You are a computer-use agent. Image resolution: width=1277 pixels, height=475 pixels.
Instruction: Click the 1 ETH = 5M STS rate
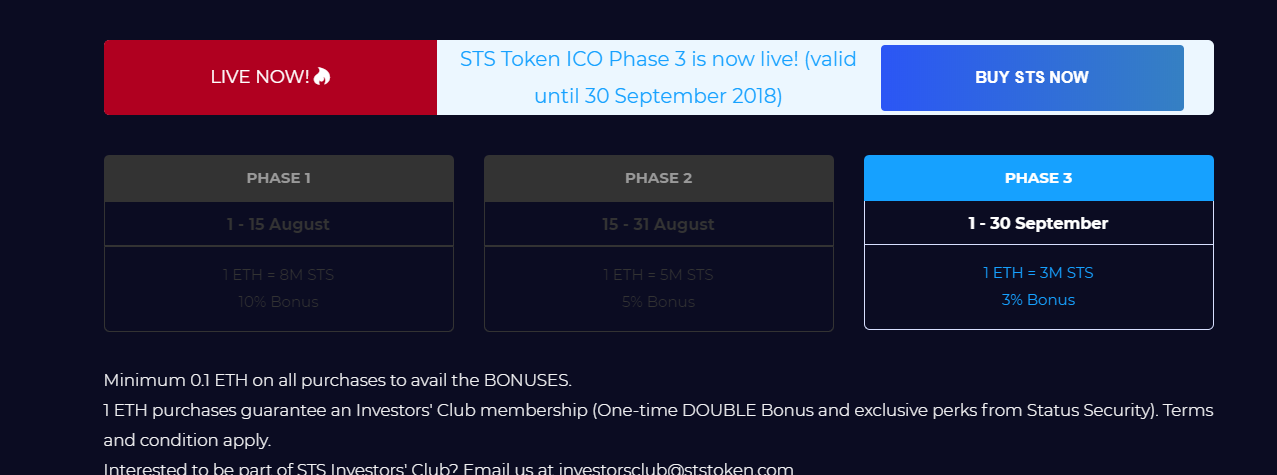pos(659,274)
